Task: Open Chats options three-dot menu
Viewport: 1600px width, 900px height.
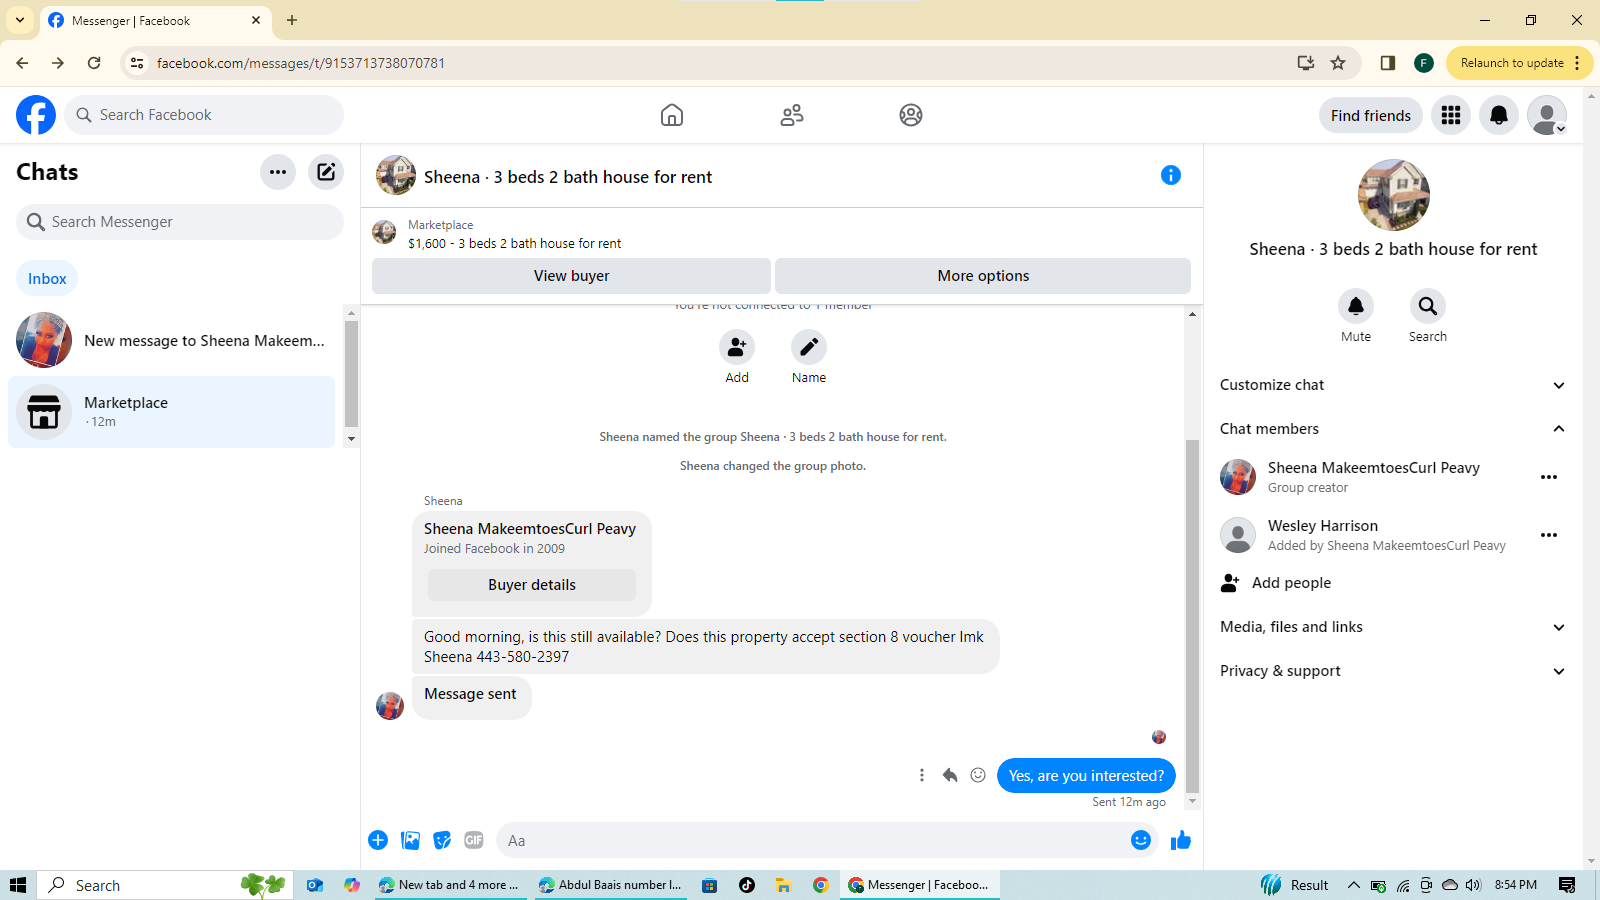Action: point(278,172)
